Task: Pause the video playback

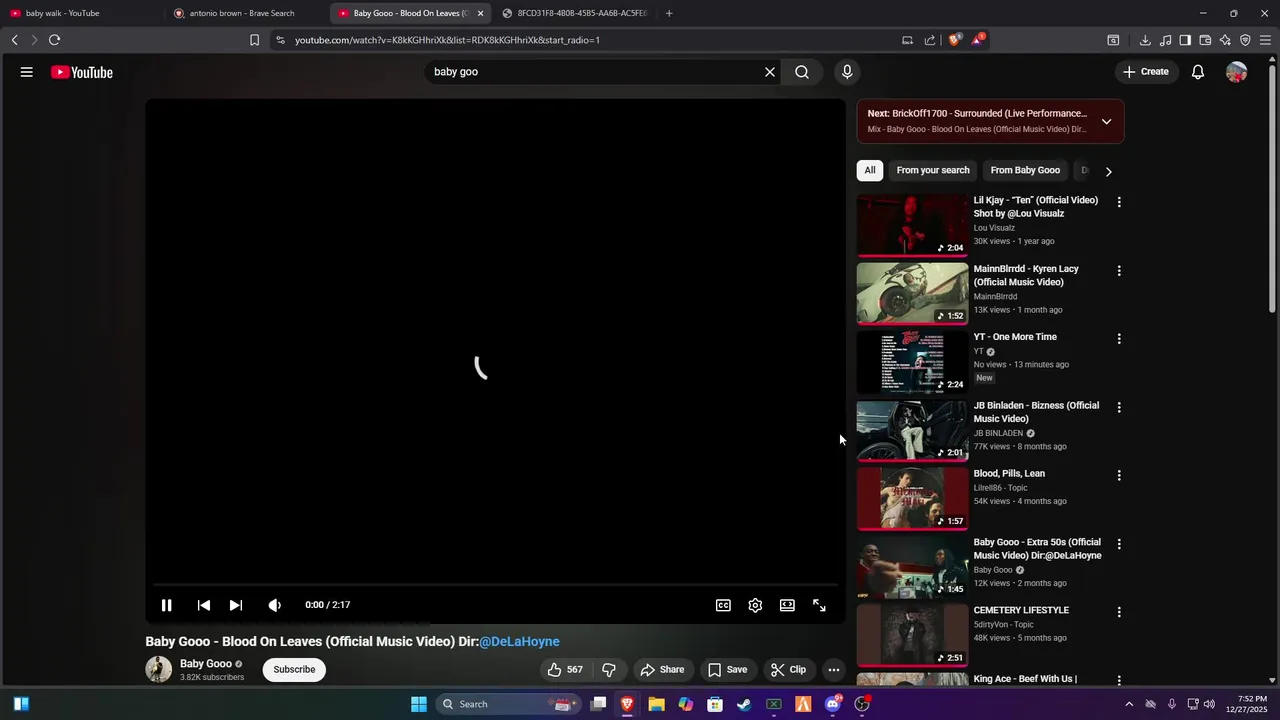Action: point(167,605)
